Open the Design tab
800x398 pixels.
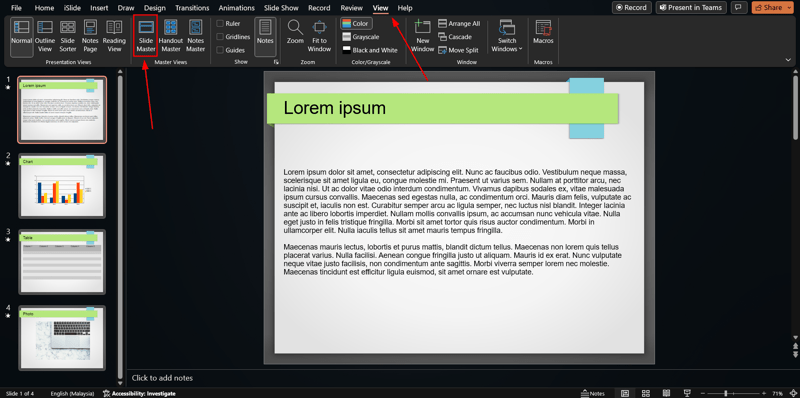coord(155,8)
